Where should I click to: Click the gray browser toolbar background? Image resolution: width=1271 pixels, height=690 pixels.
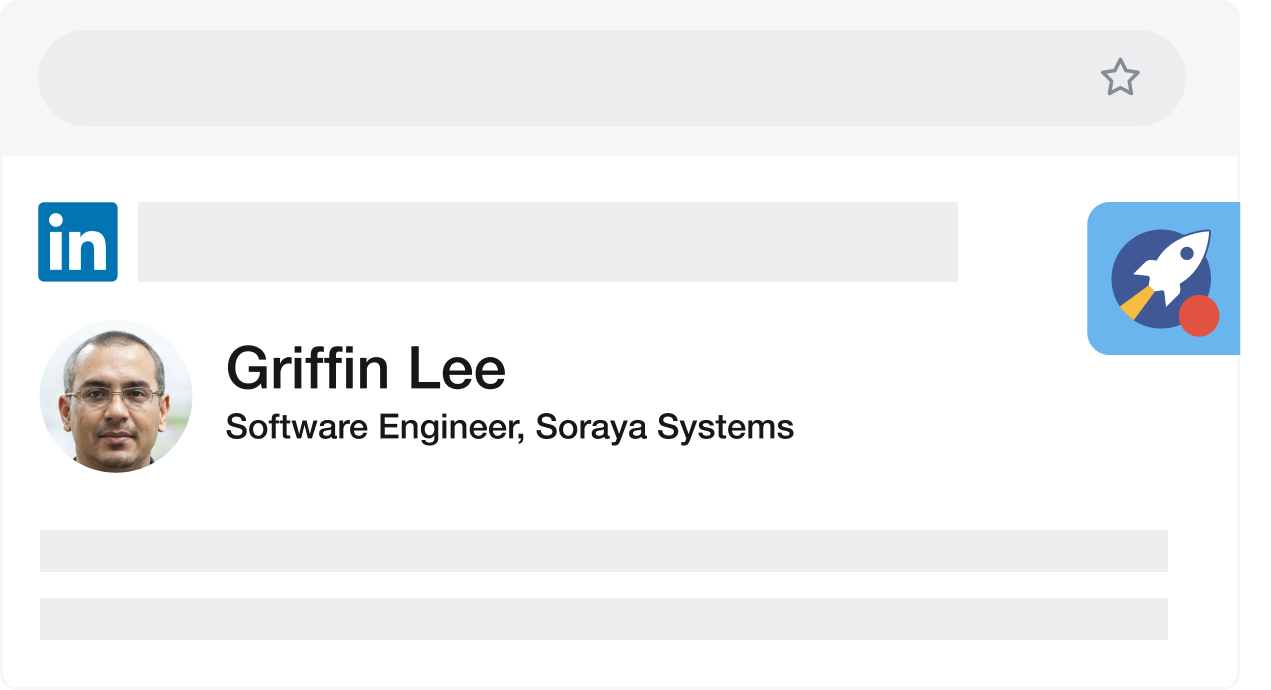pos(620,142)
